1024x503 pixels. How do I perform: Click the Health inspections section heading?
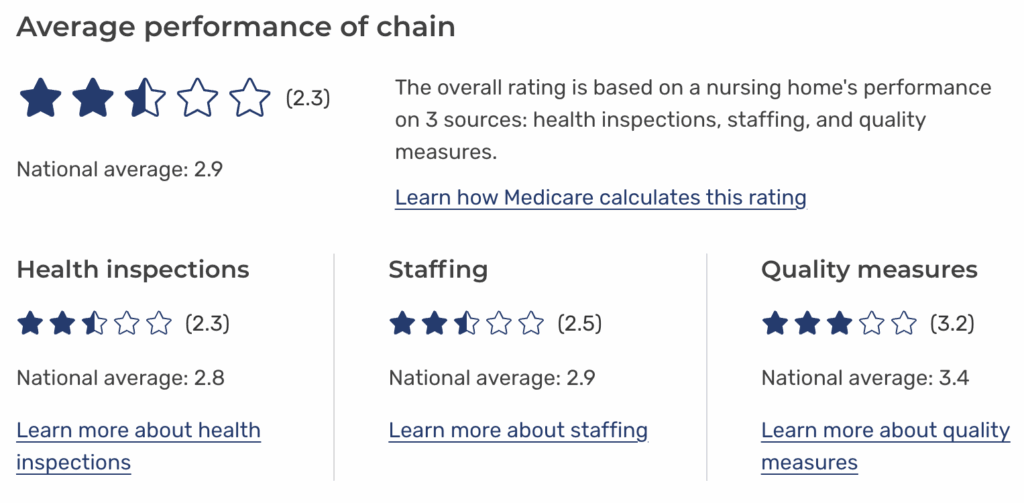[x=133, y=269]
